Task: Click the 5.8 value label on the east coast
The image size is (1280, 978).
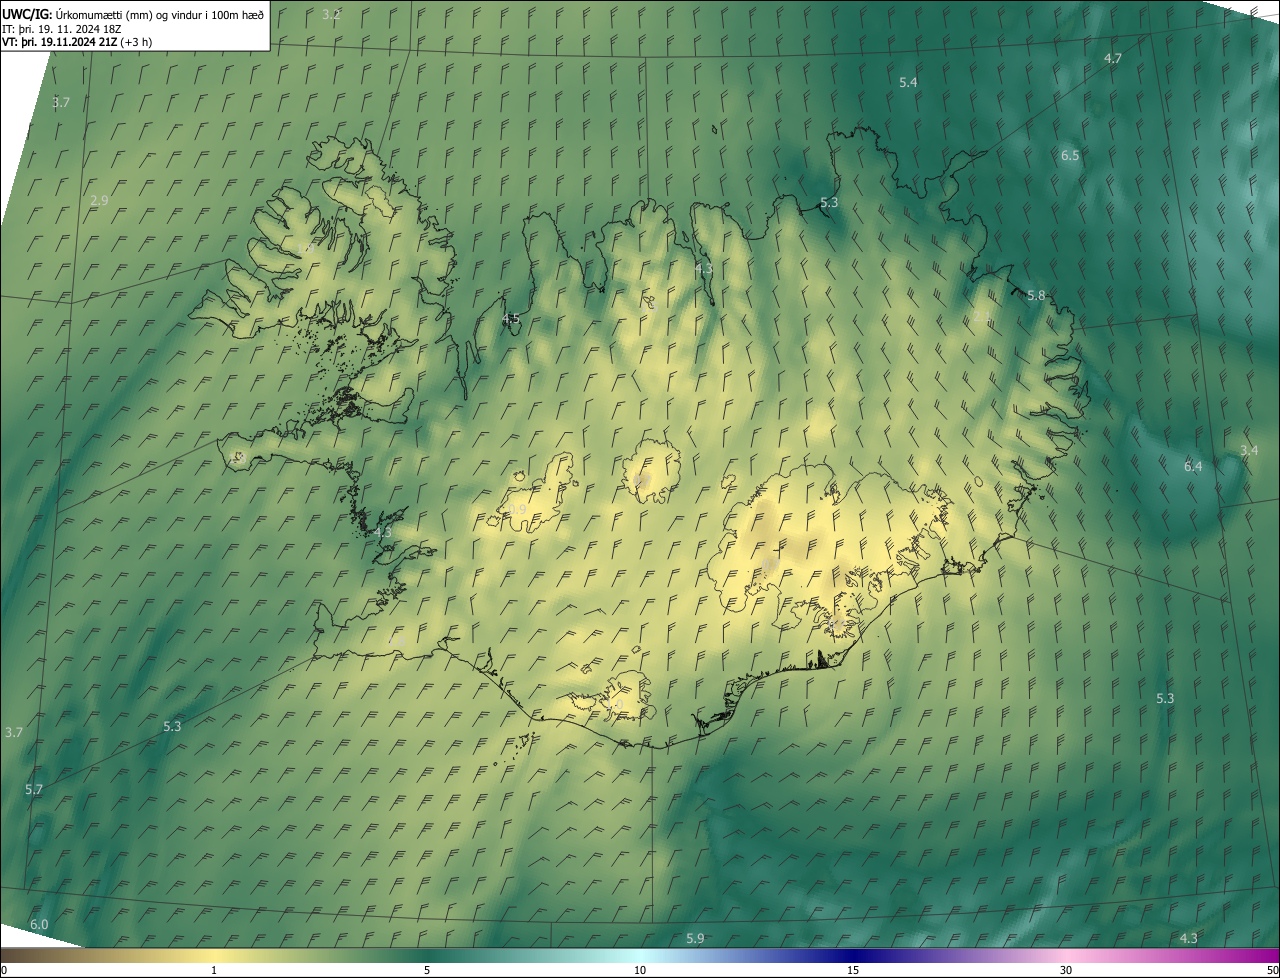Action: [1036, 296]
